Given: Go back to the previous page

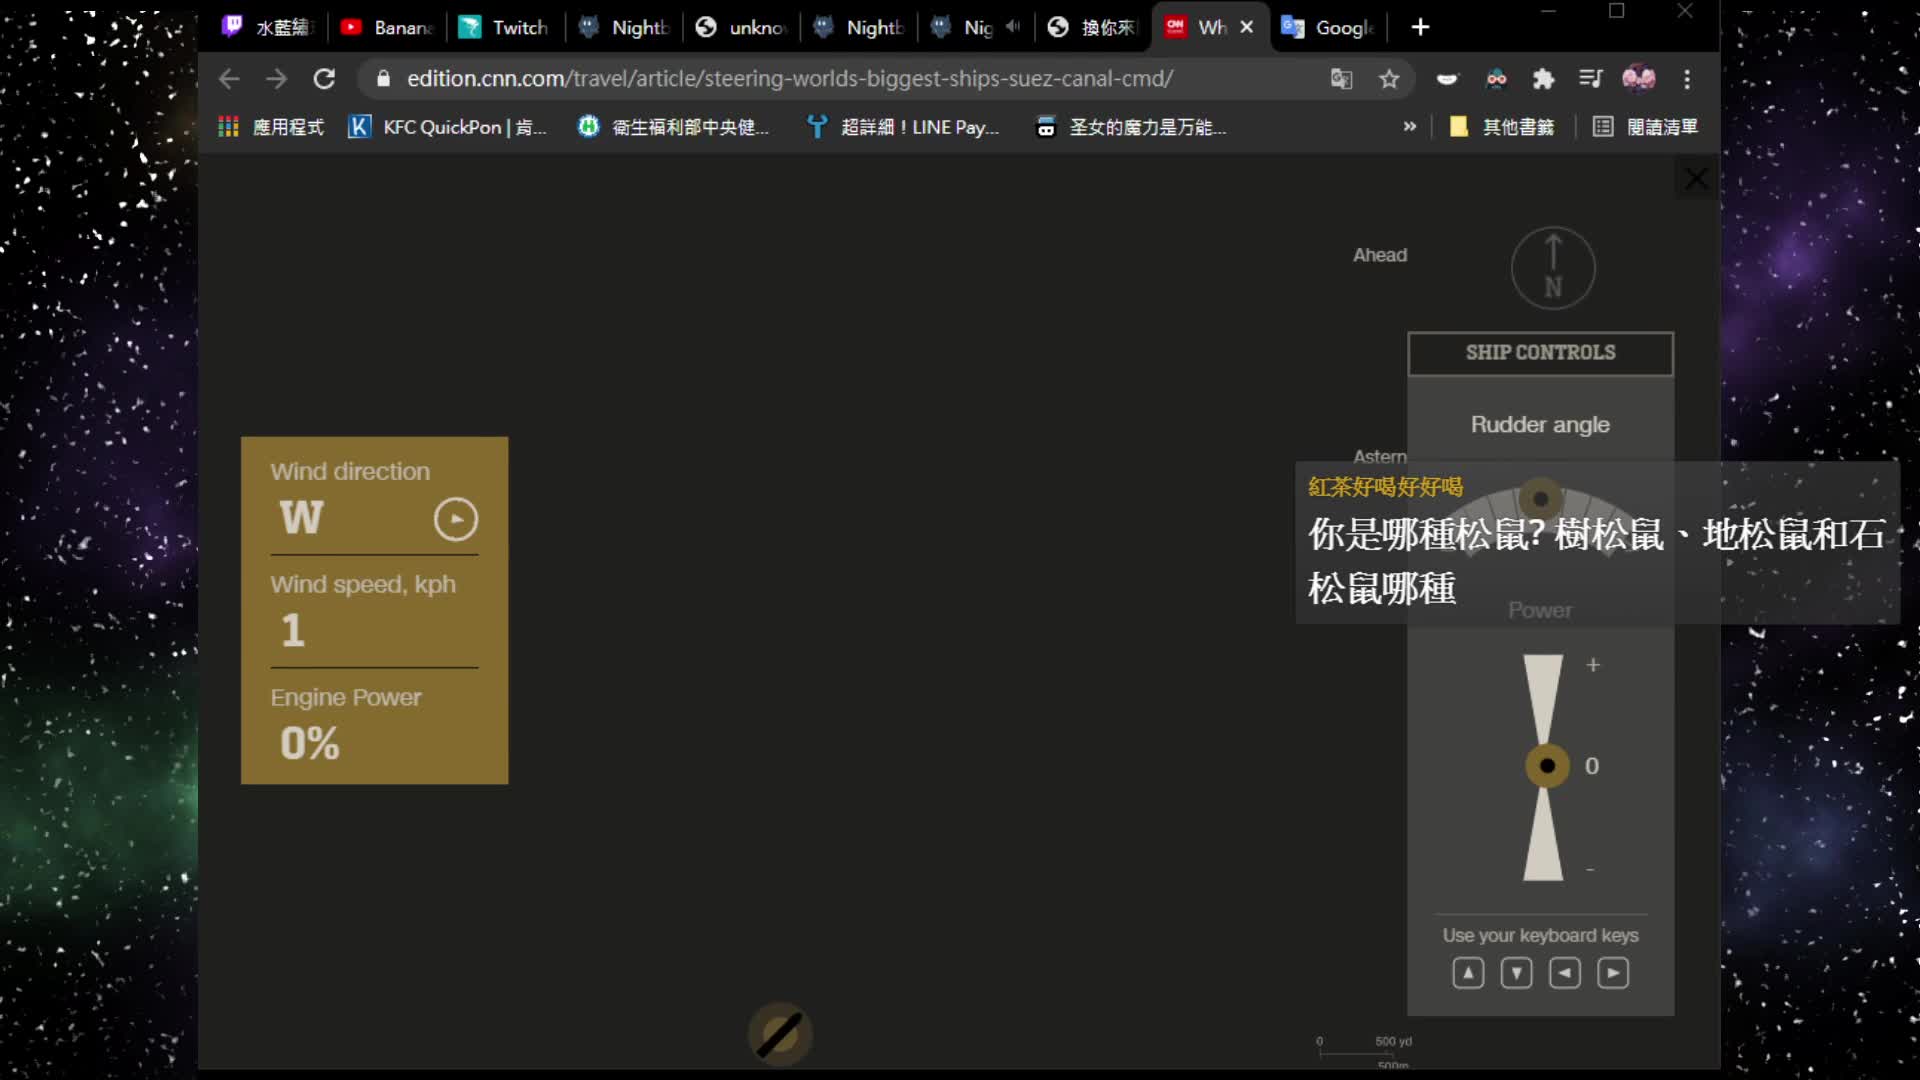Looking at the screenshot, I should coord(229,79).
